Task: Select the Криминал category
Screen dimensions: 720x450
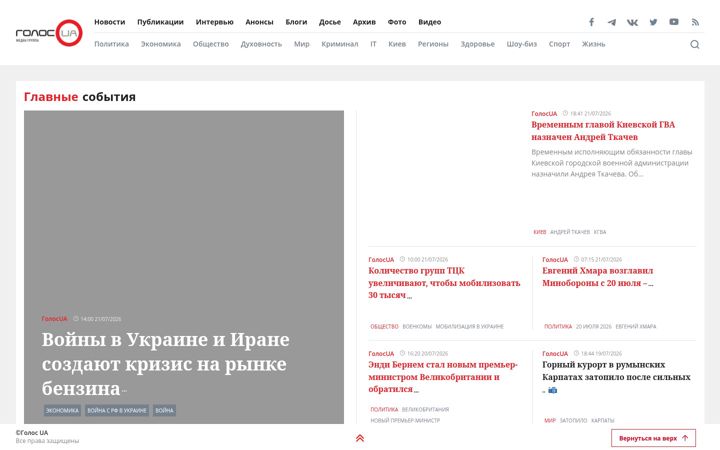Action: [340, 44]
